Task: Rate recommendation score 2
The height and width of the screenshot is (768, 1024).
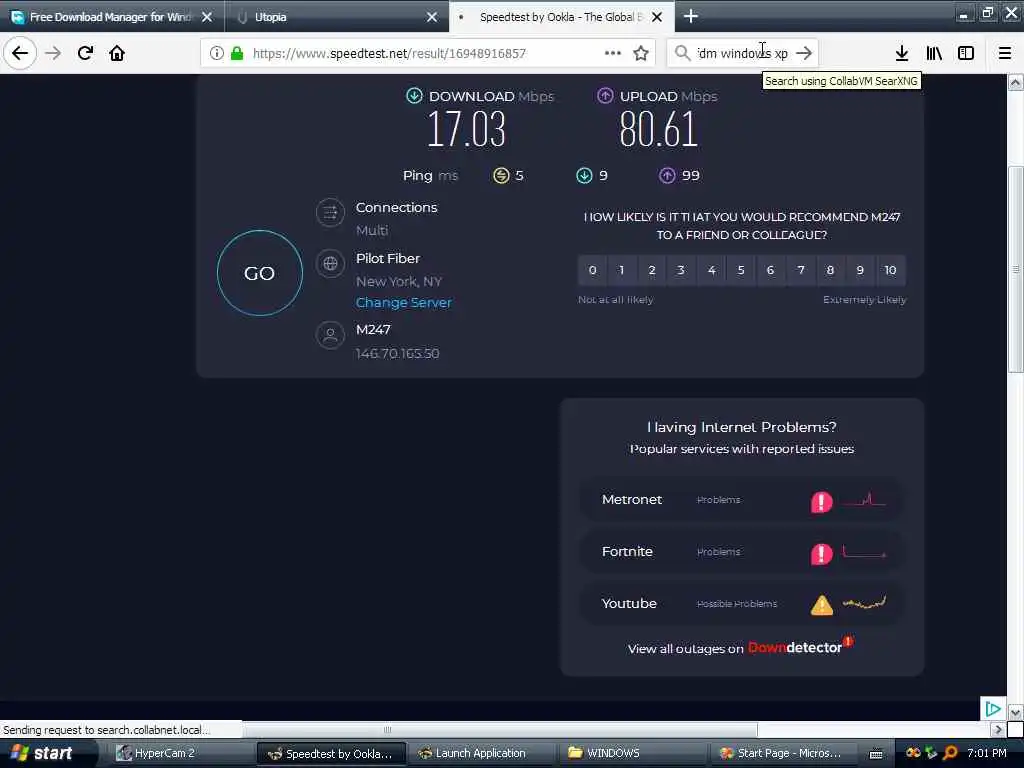Action: pos(652,270)
